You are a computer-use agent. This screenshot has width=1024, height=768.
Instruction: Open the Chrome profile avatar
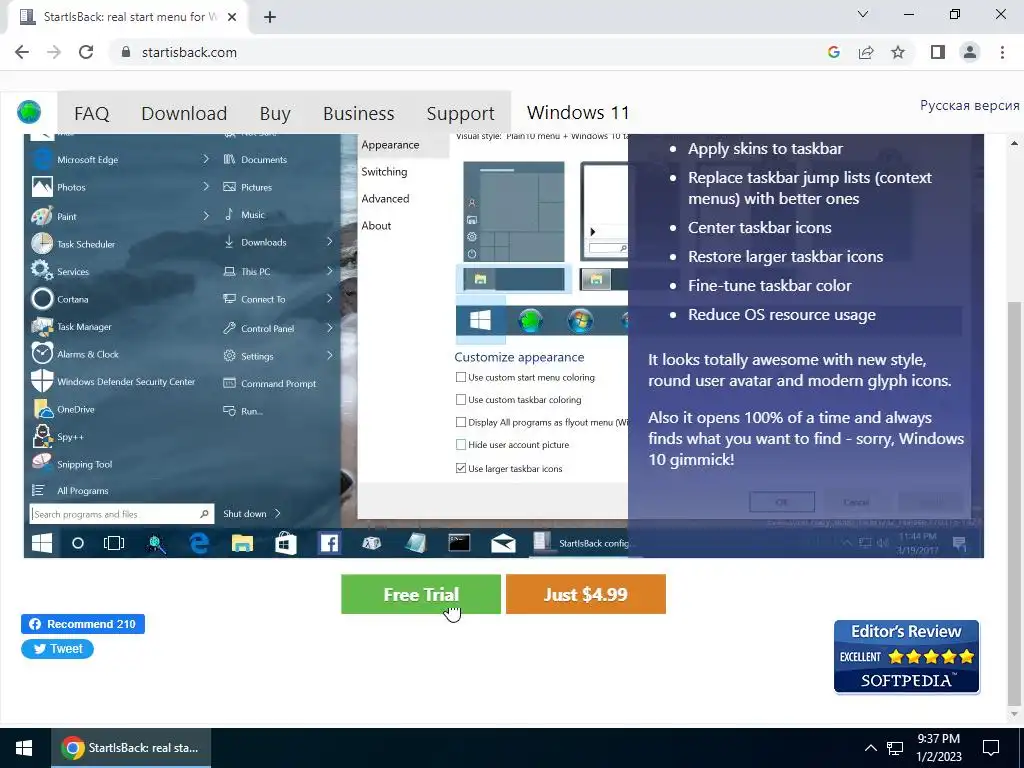point(970,52)
